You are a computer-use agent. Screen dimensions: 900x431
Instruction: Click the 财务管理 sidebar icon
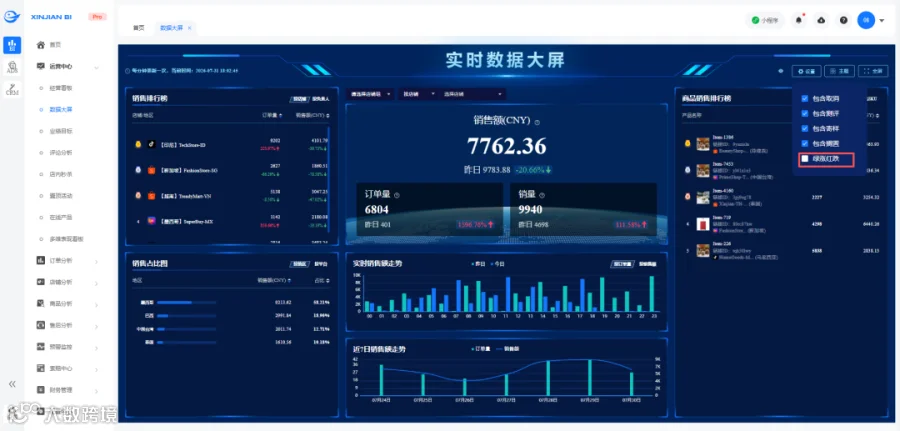(40, 390)
